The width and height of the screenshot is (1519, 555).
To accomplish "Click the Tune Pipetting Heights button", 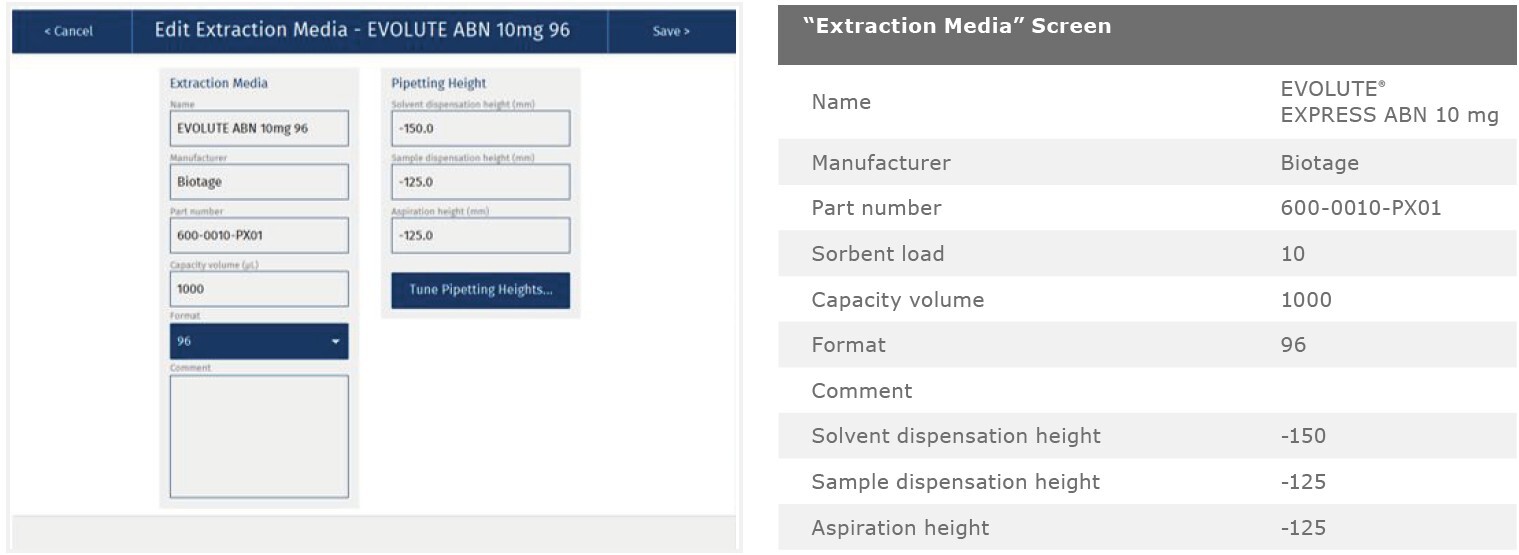I will 480,290.
